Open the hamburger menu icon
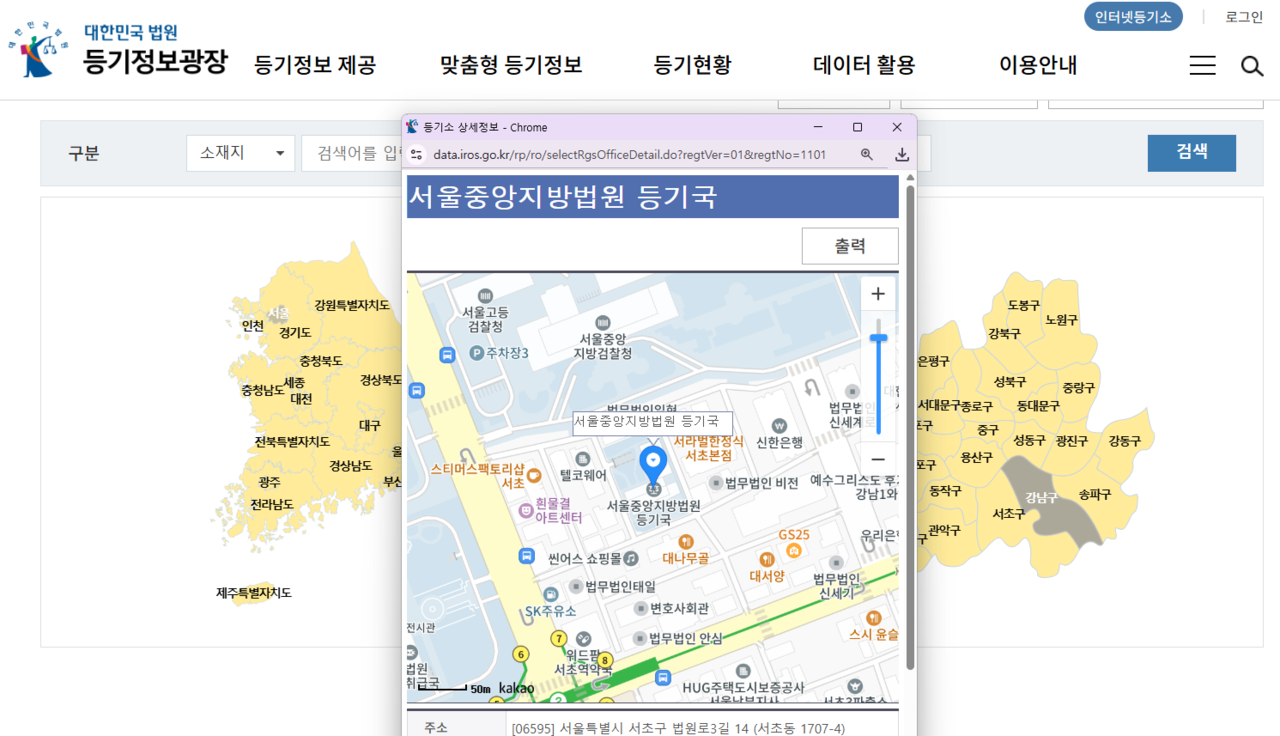1280x736 pixels. click(x=1202, y=64)
